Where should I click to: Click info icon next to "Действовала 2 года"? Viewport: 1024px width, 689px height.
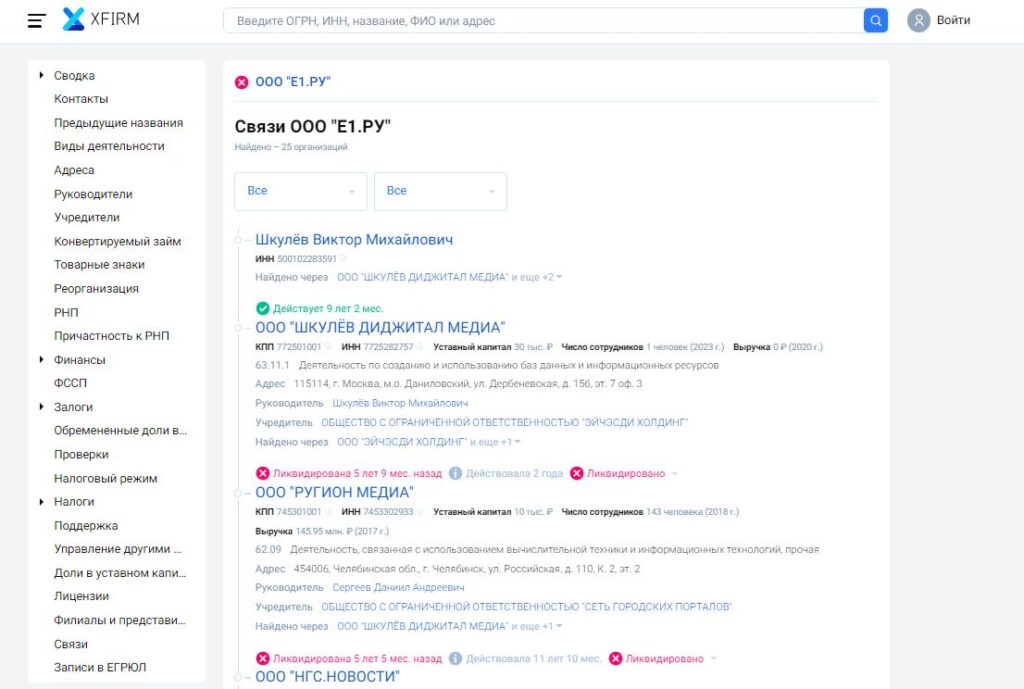pyautogui.click(x=455, y=473)
